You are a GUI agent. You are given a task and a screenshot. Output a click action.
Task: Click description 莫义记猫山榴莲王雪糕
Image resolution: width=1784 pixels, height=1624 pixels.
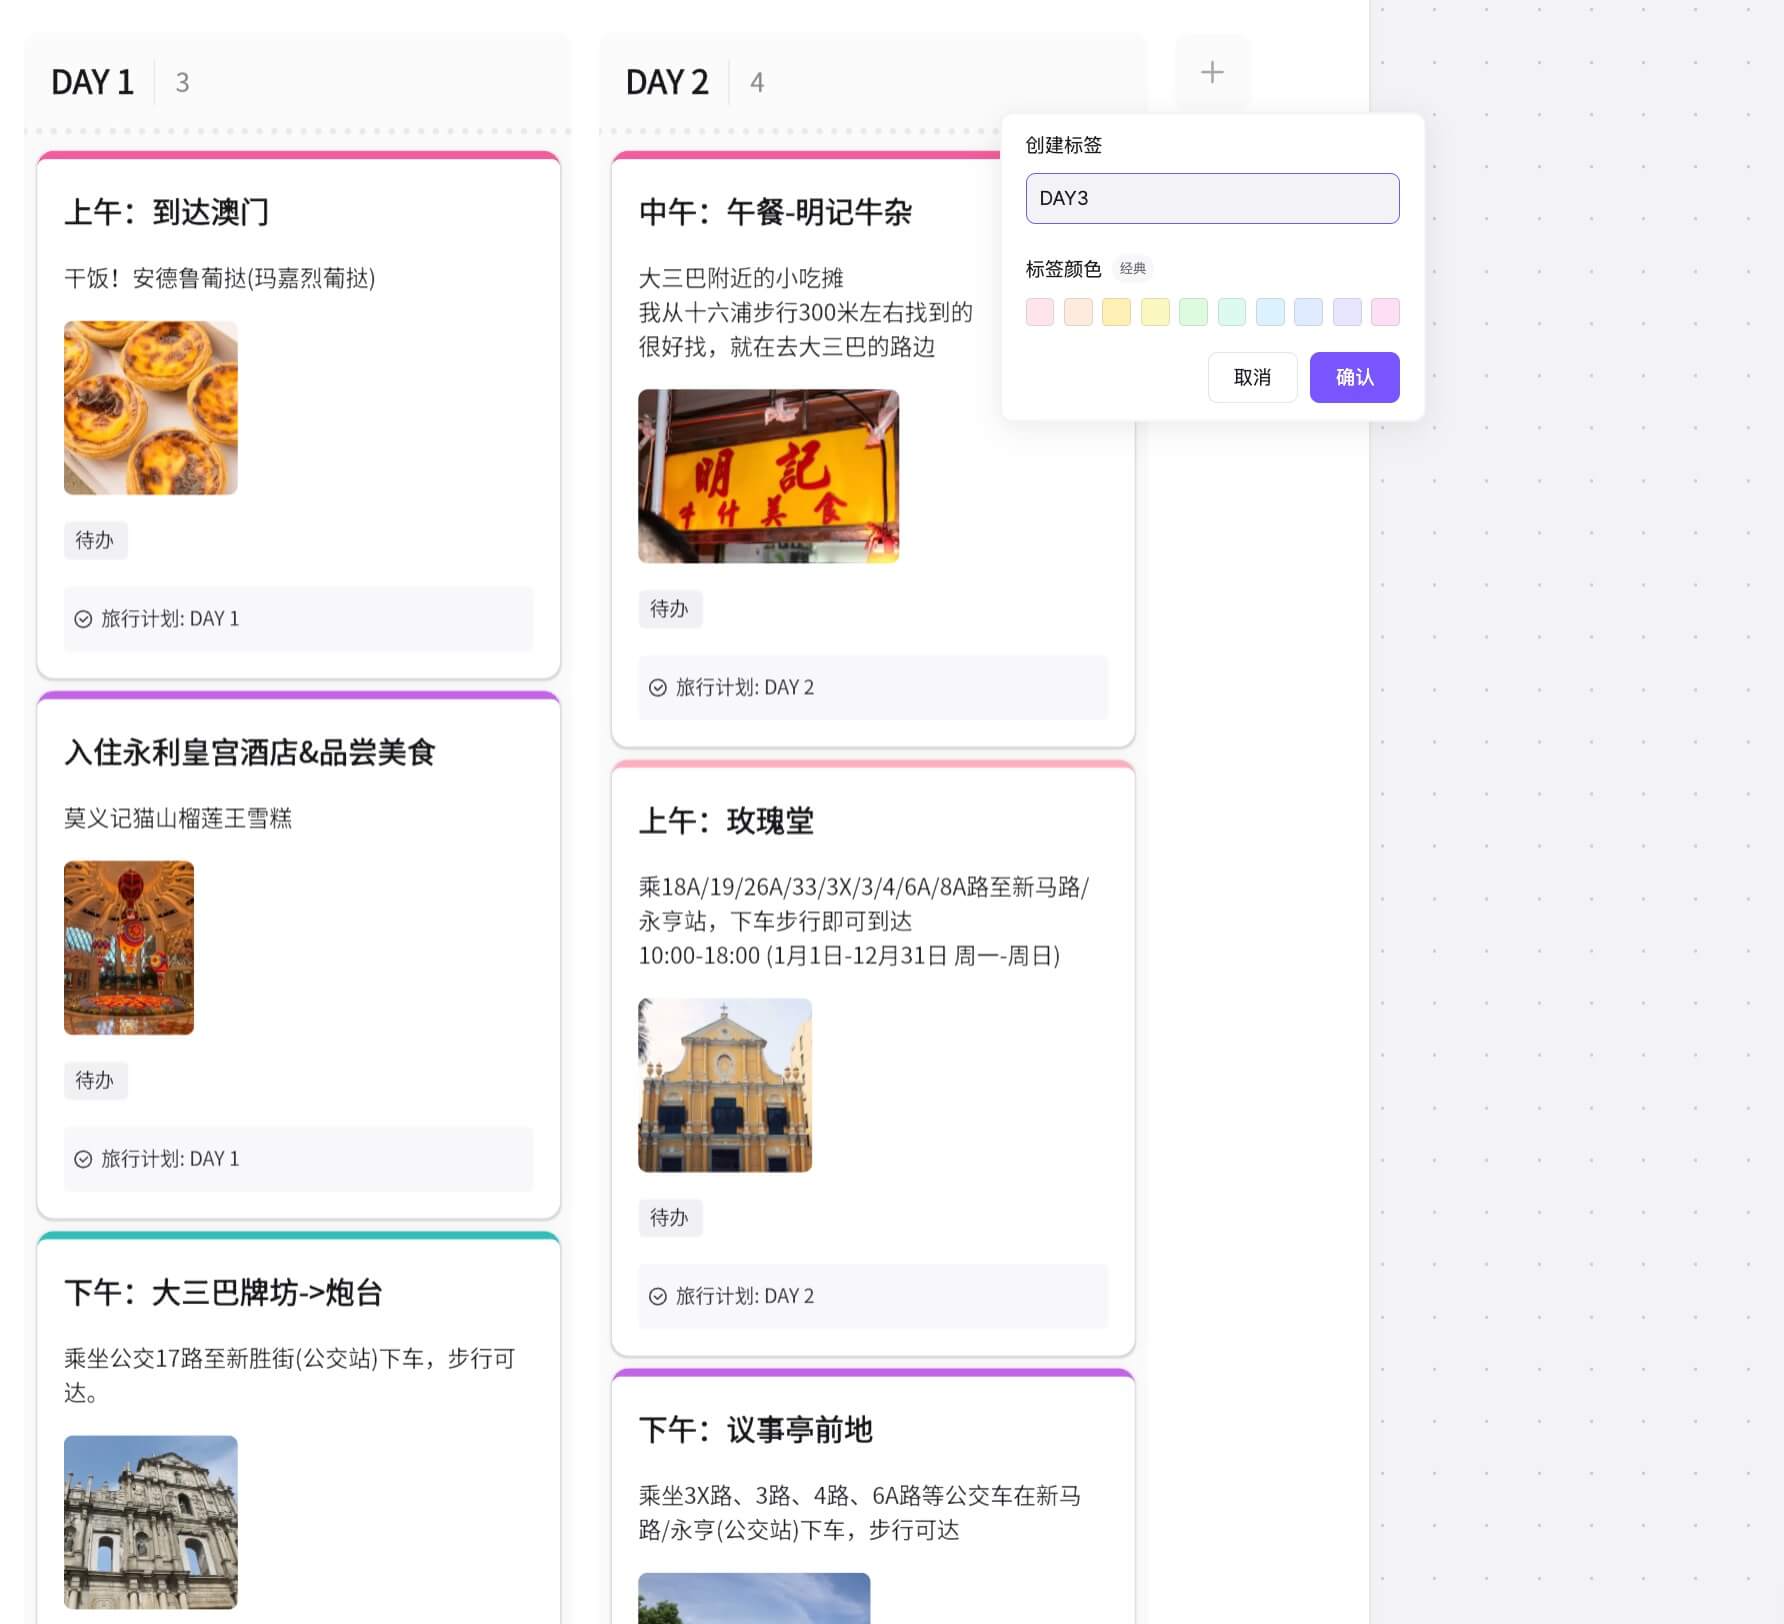tap(178, 819)
